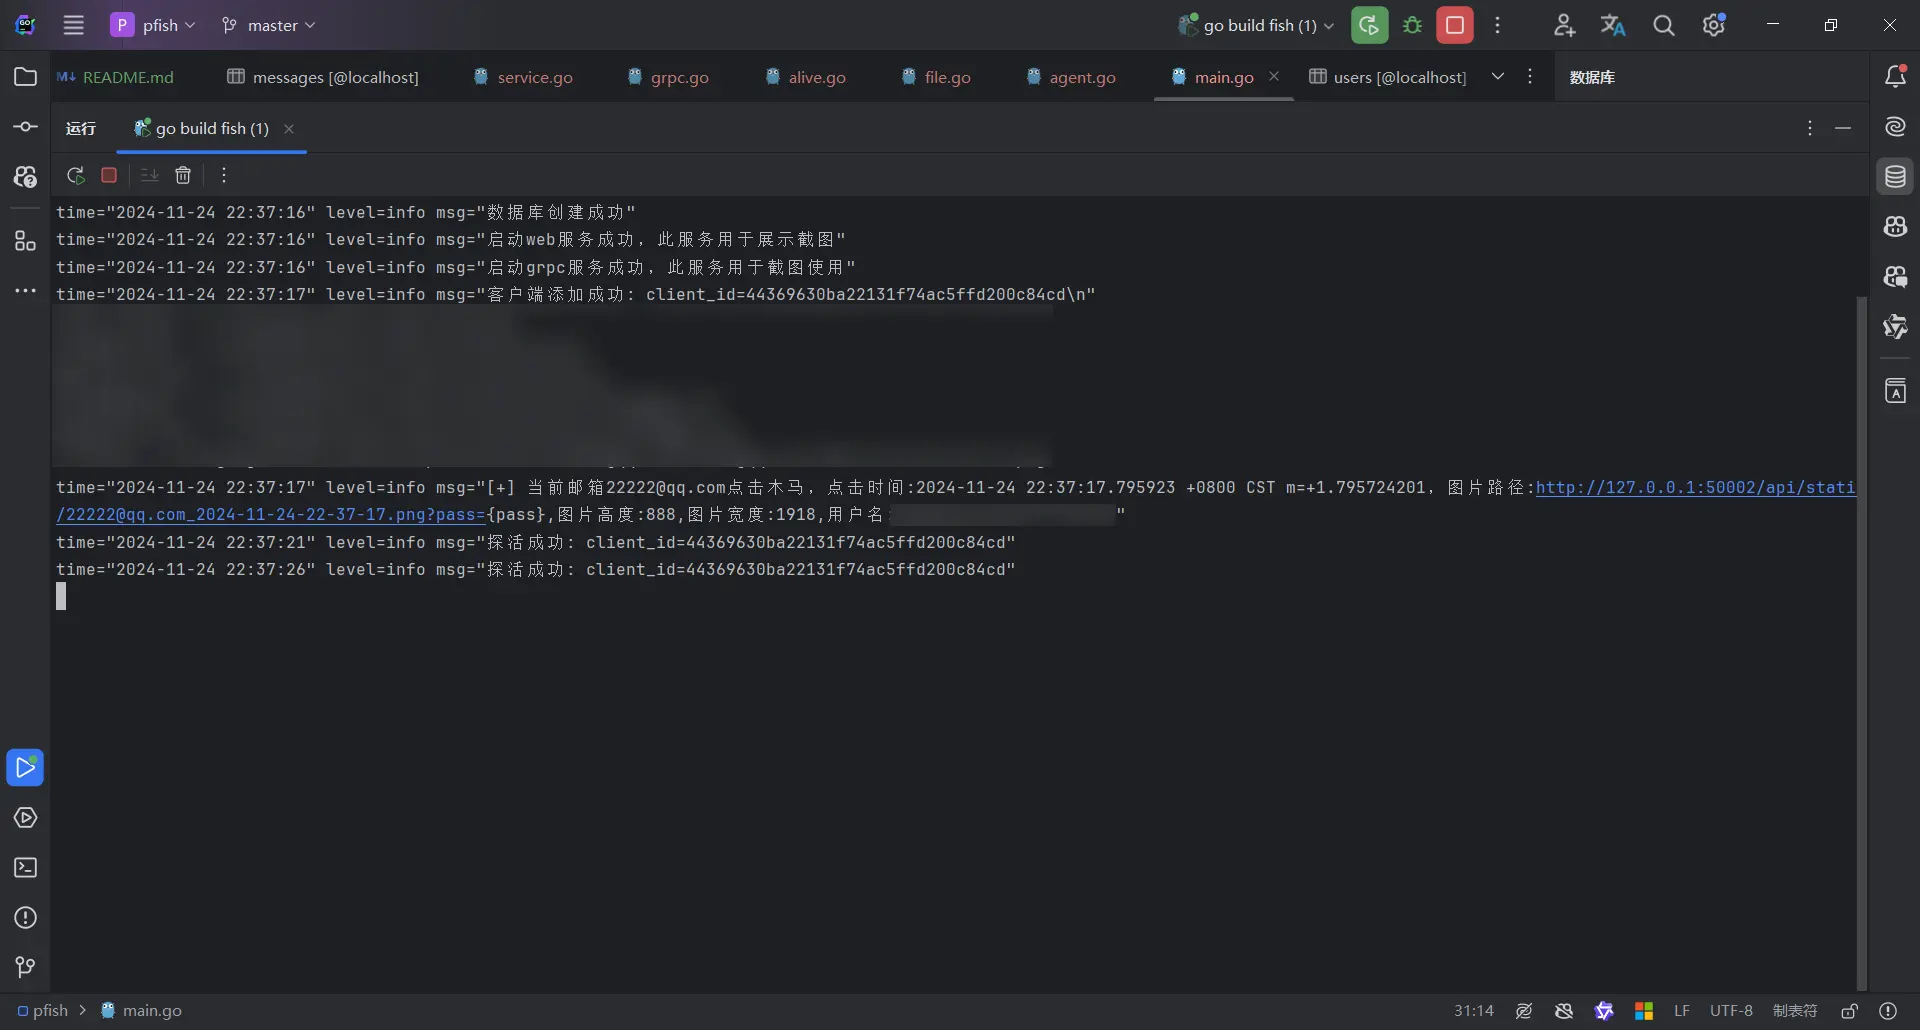Stop the running process in Run toolbar
Image resolution: width=1920 pixels, height=1030 pixels.
point(109,176)
